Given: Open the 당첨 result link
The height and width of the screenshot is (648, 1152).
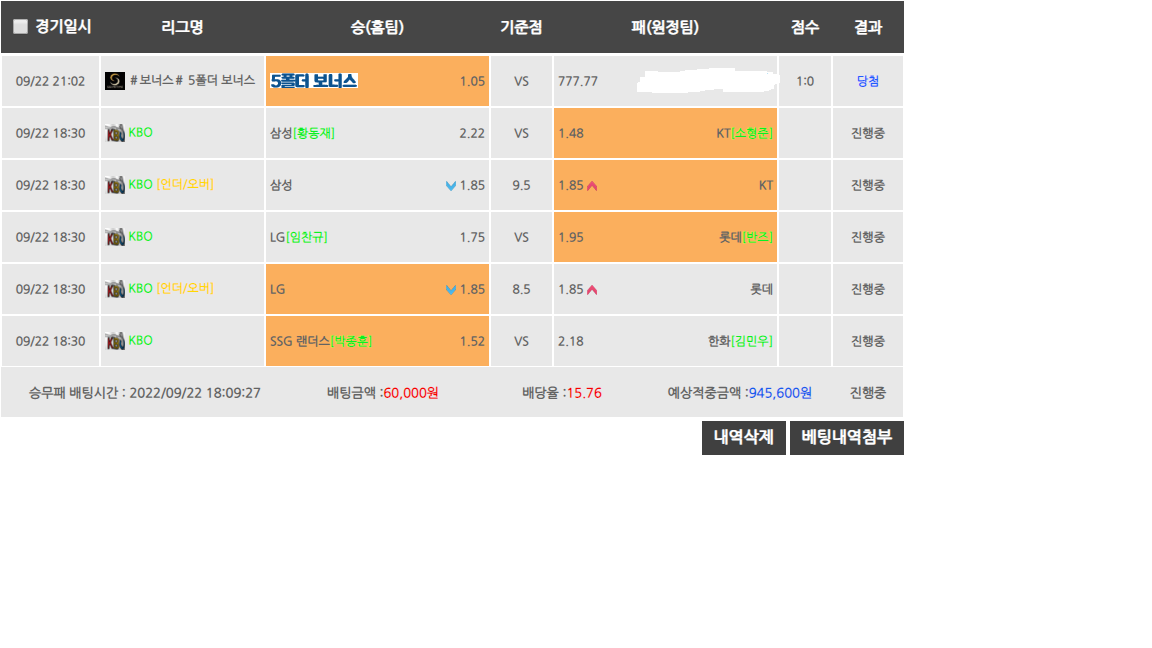Looking at the screenshot, I should (868, 81).
